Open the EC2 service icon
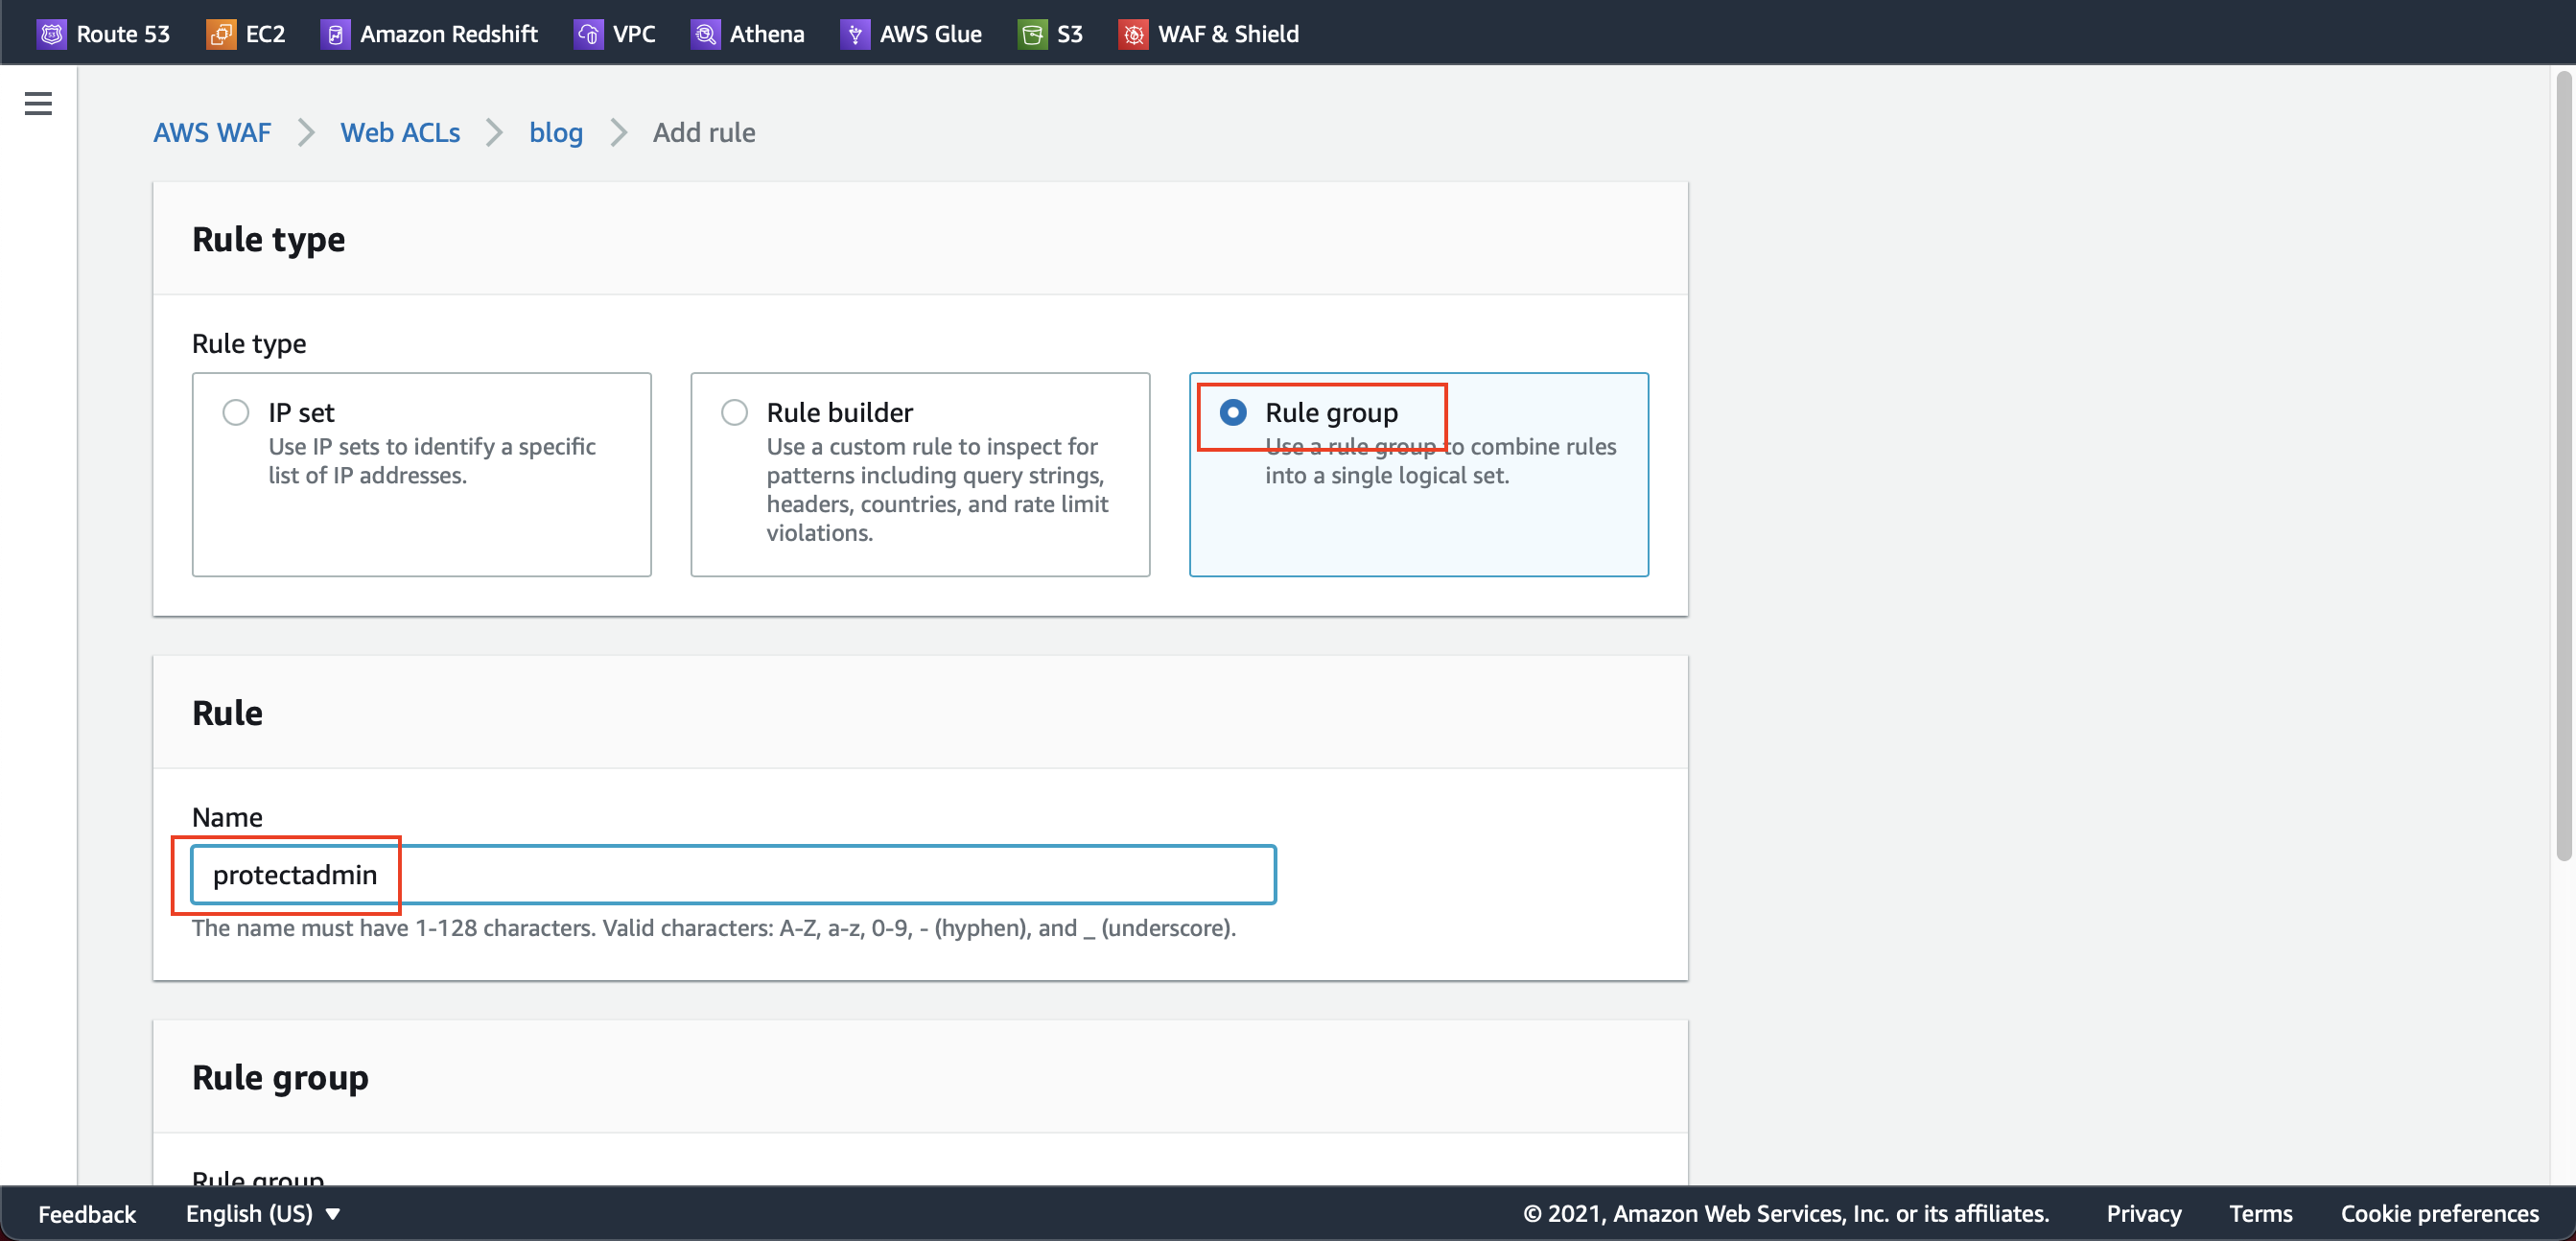The width and height of the screenshot is (2576, 1241). coord(220,34)
